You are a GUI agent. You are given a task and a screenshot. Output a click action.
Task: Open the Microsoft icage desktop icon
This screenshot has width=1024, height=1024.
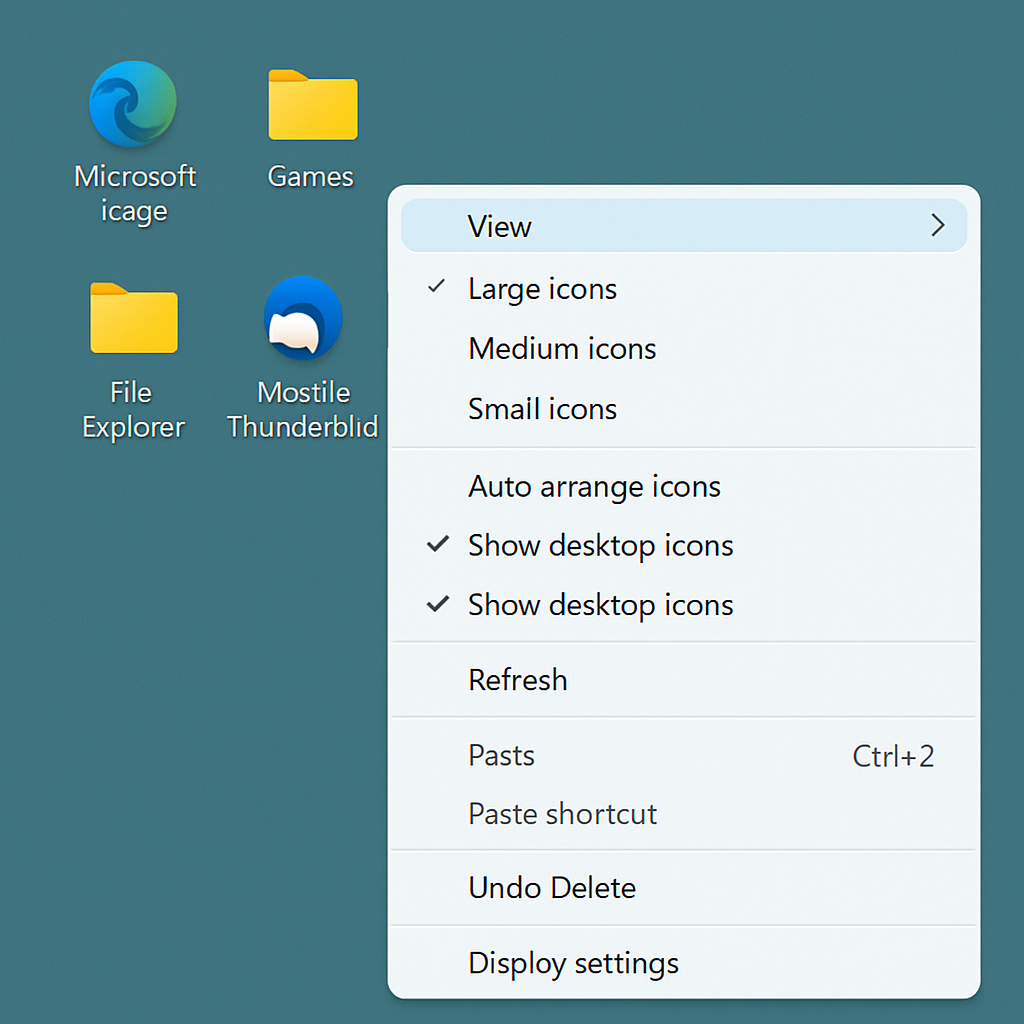[133, 104]
